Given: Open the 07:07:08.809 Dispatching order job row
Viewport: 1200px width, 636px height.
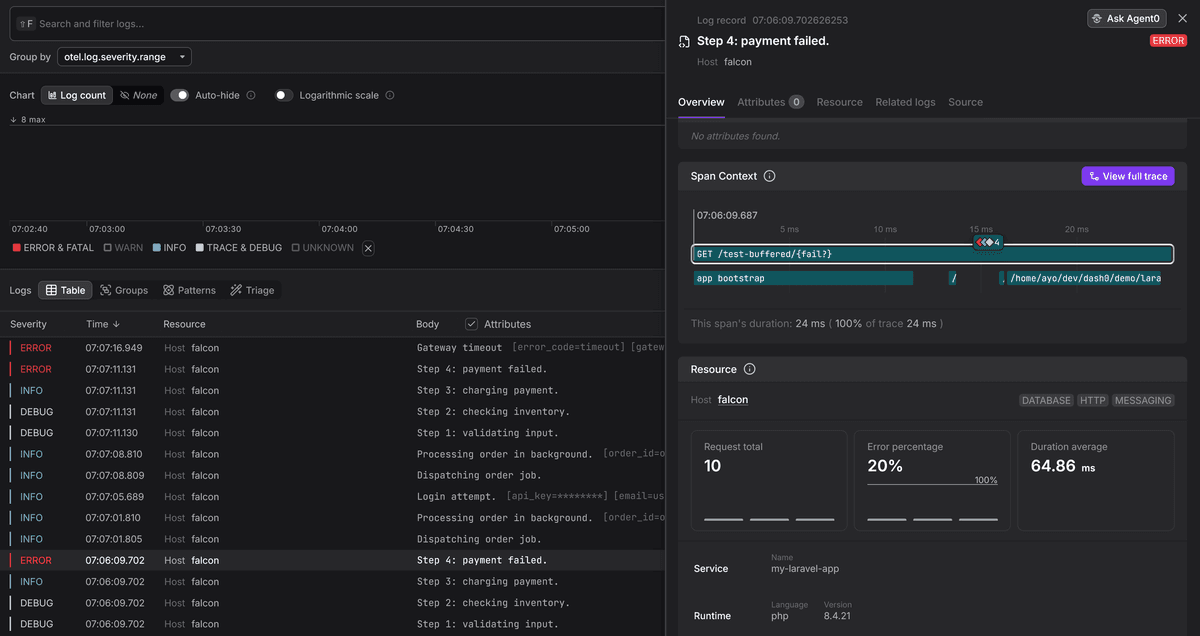Looking at the screenshot, I should coord(332,475).
